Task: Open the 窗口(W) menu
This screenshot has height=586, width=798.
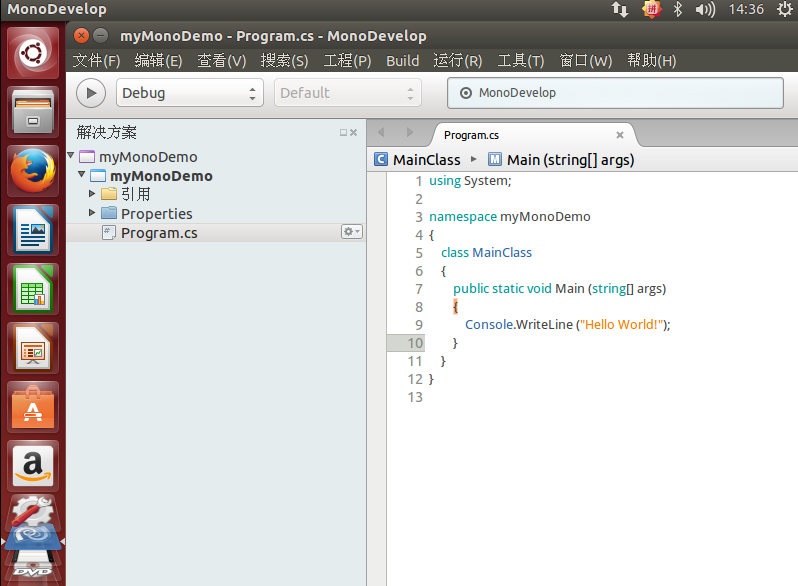Action: point(585,61)
